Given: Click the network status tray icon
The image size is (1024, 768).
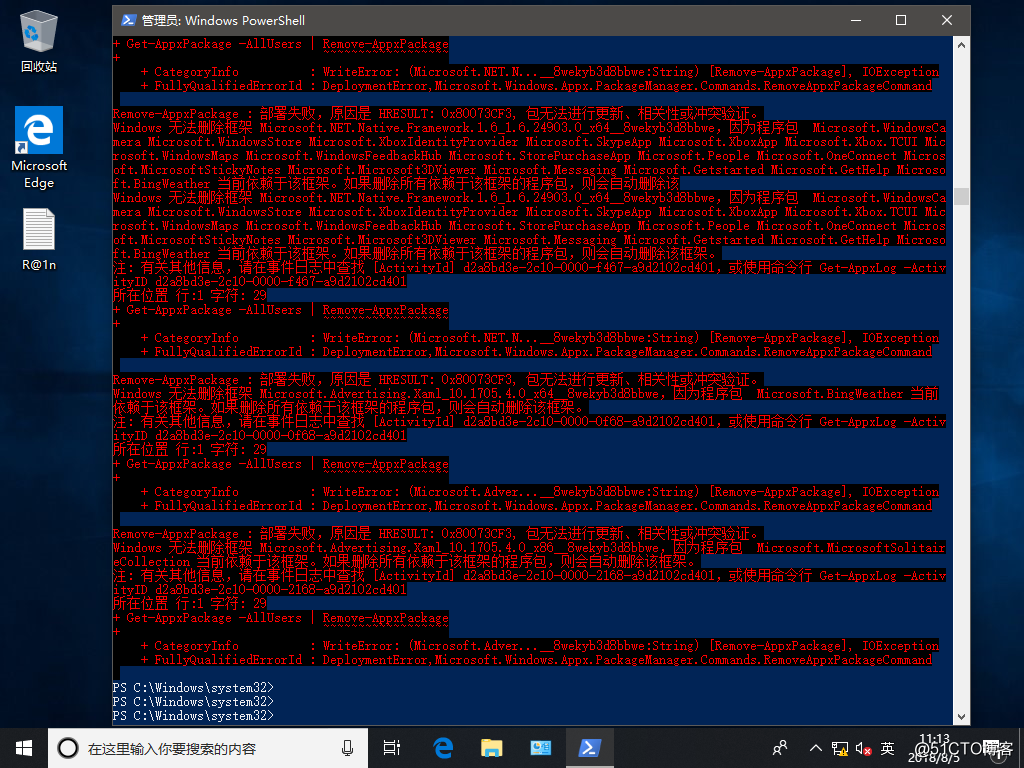Looking at the screenshot, I should (840, 748).
